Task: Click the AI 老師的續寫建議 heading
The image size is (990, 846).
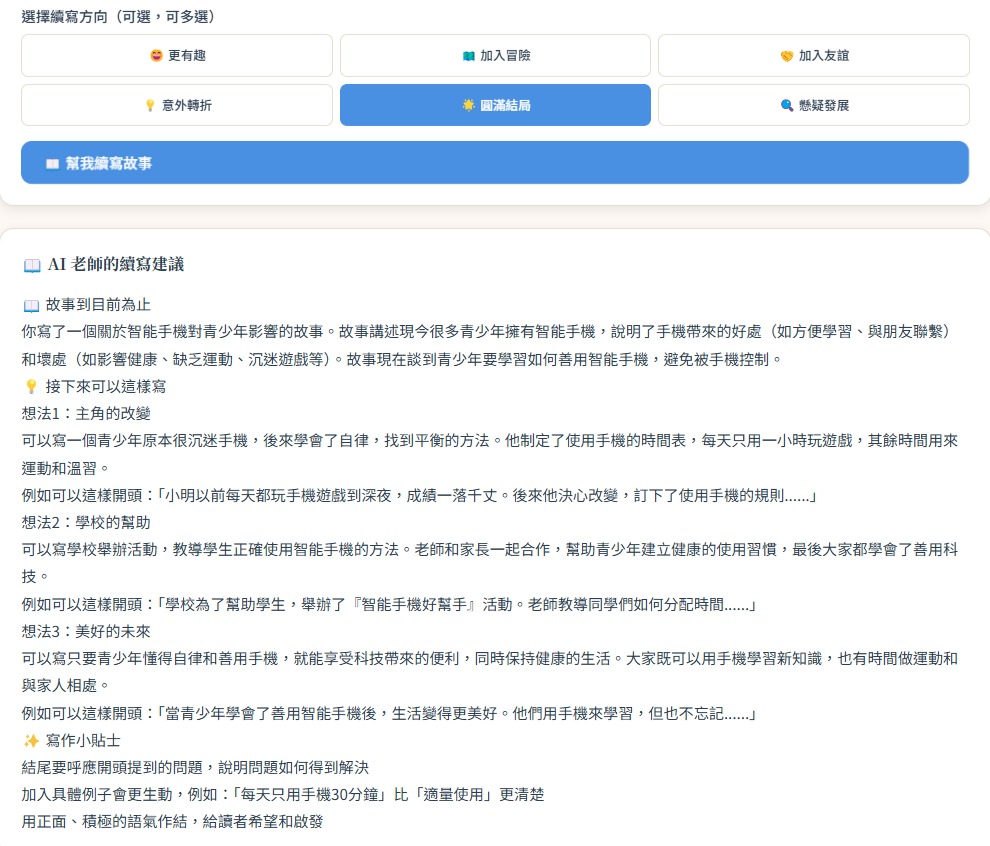Action: click(x=116, y=265)
